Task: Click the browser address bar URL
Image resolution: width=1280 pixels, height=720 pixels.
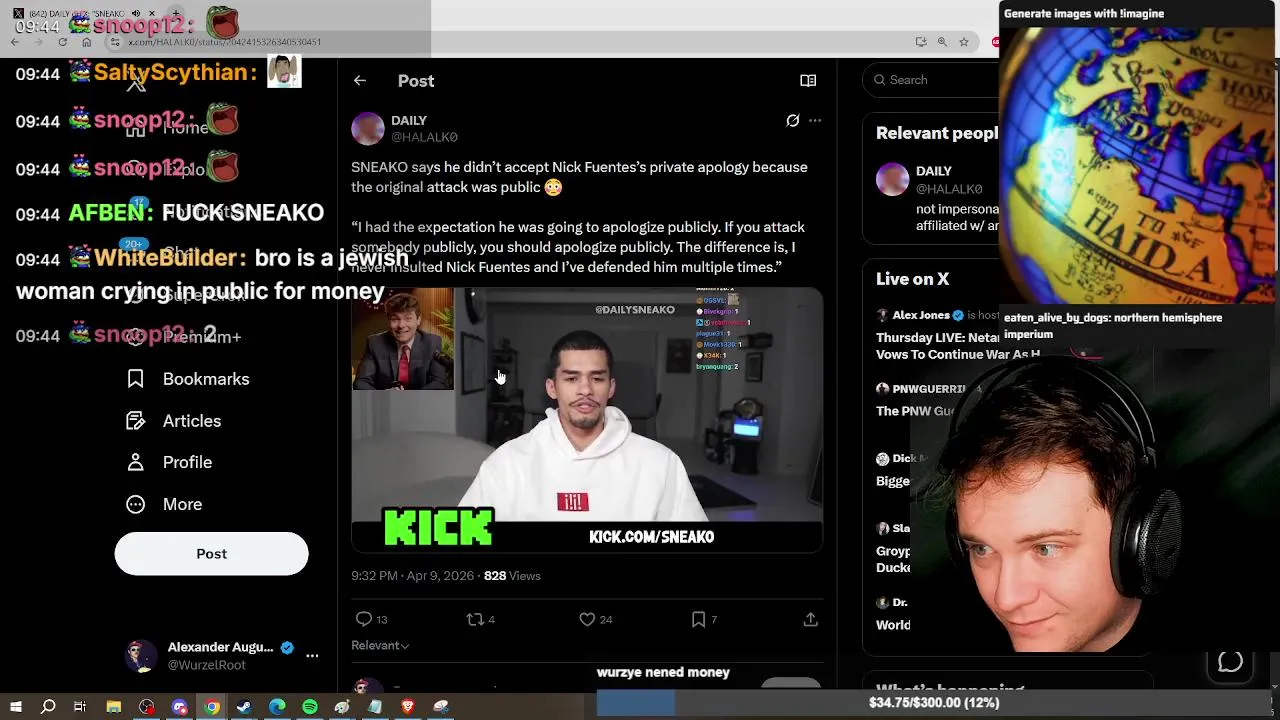Action: (225, 42)
